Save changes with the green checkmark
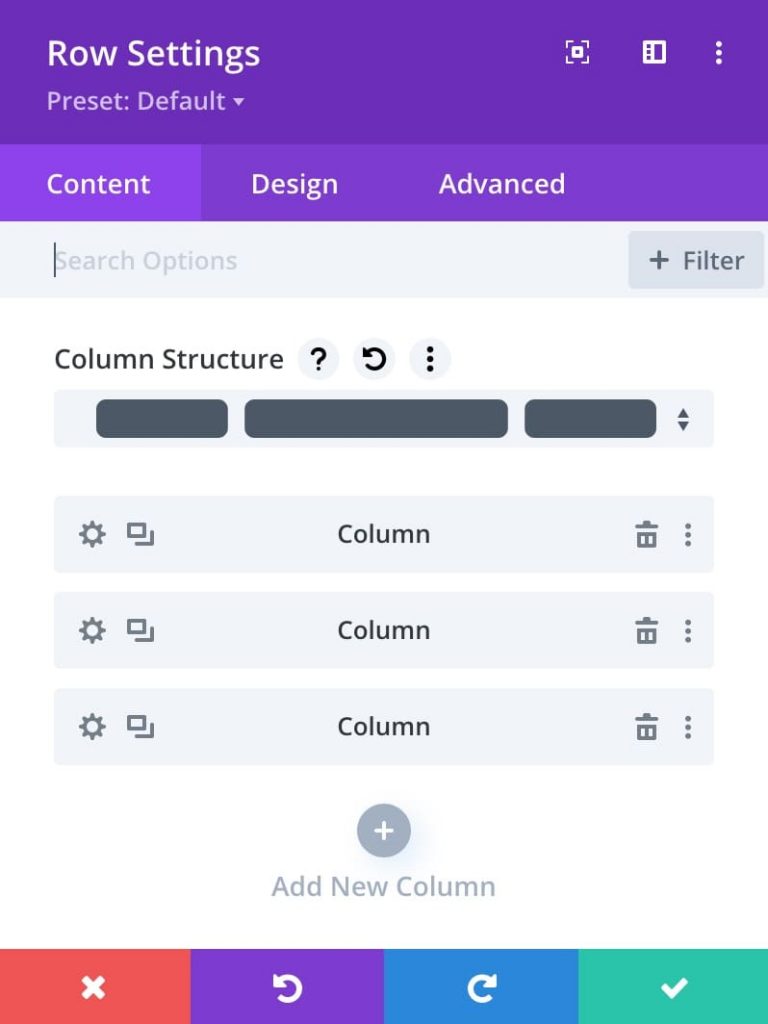768x1024 pixels. click(672, 987)
